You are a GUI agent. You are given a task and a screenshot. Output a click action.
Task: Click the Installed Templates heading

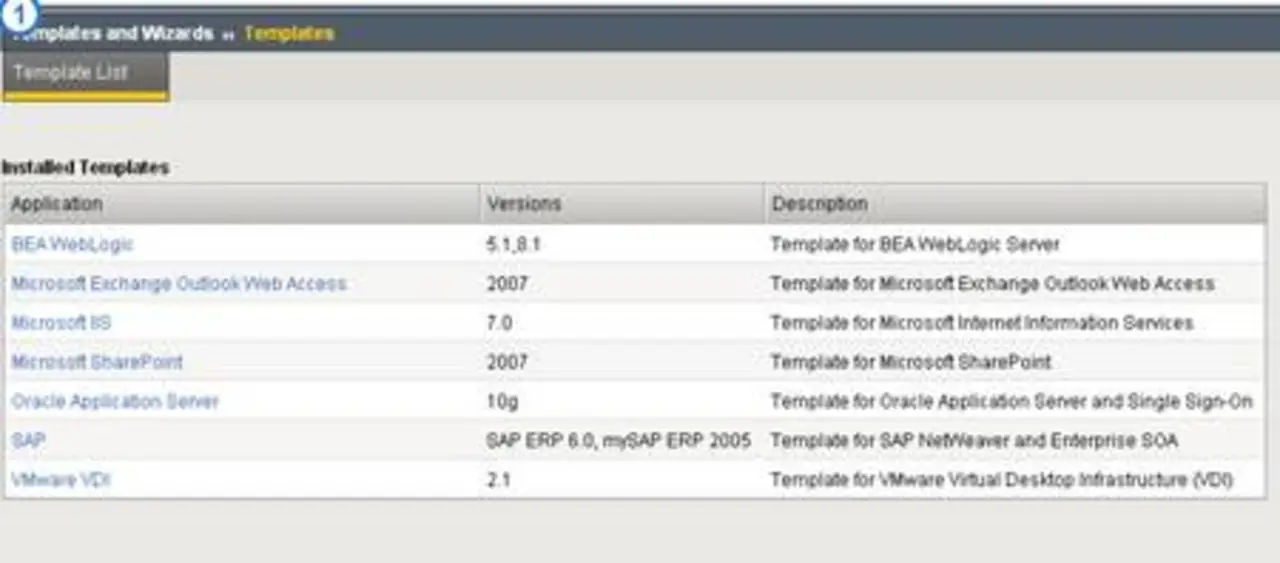click(x=85, y=168)
